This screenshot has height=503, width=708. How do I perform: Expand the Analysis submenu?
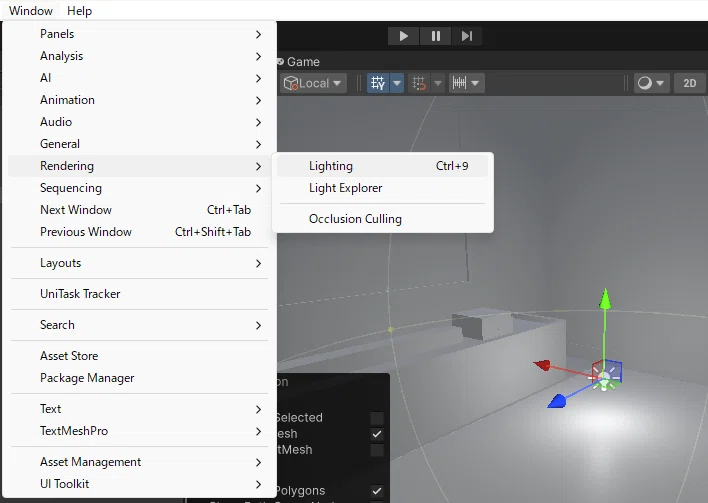139,56
